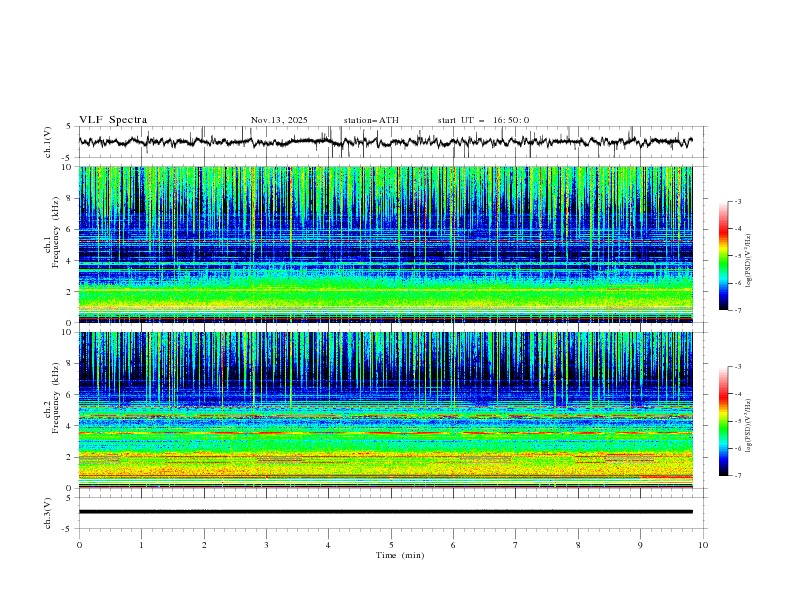Click time axis tick label "3"
792x612 pixels.
[x=266, y=545]
